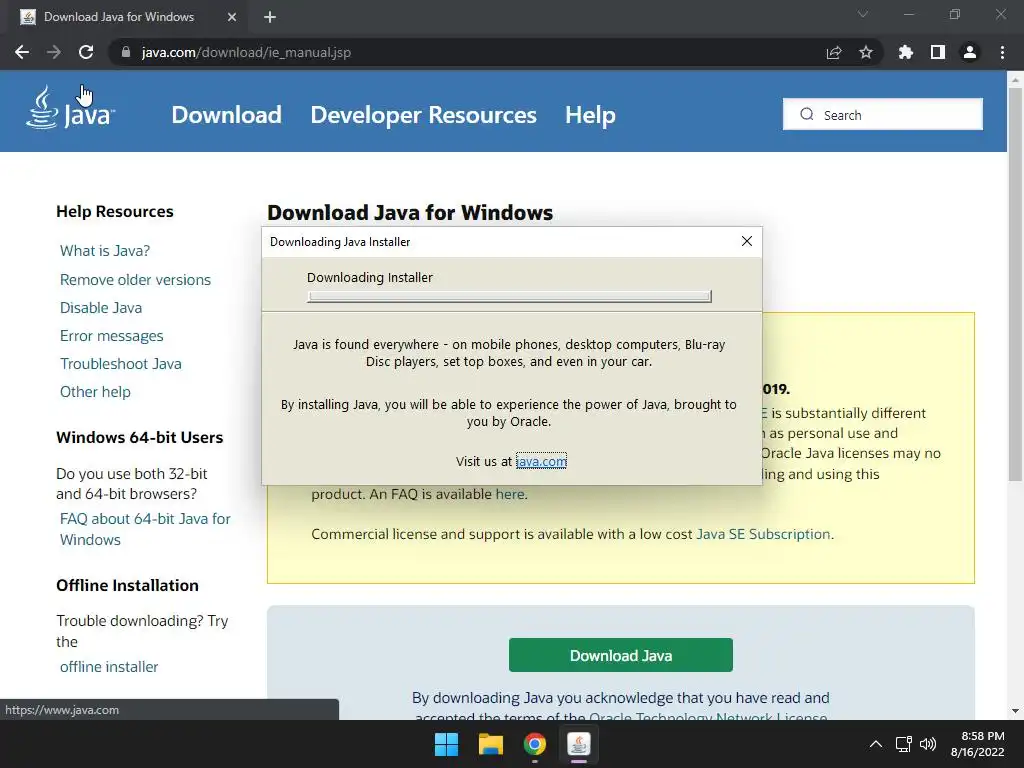Viewport: 1024px width, 768px height.
Task: Open the Disable Java link
Action: coord(101,308)
